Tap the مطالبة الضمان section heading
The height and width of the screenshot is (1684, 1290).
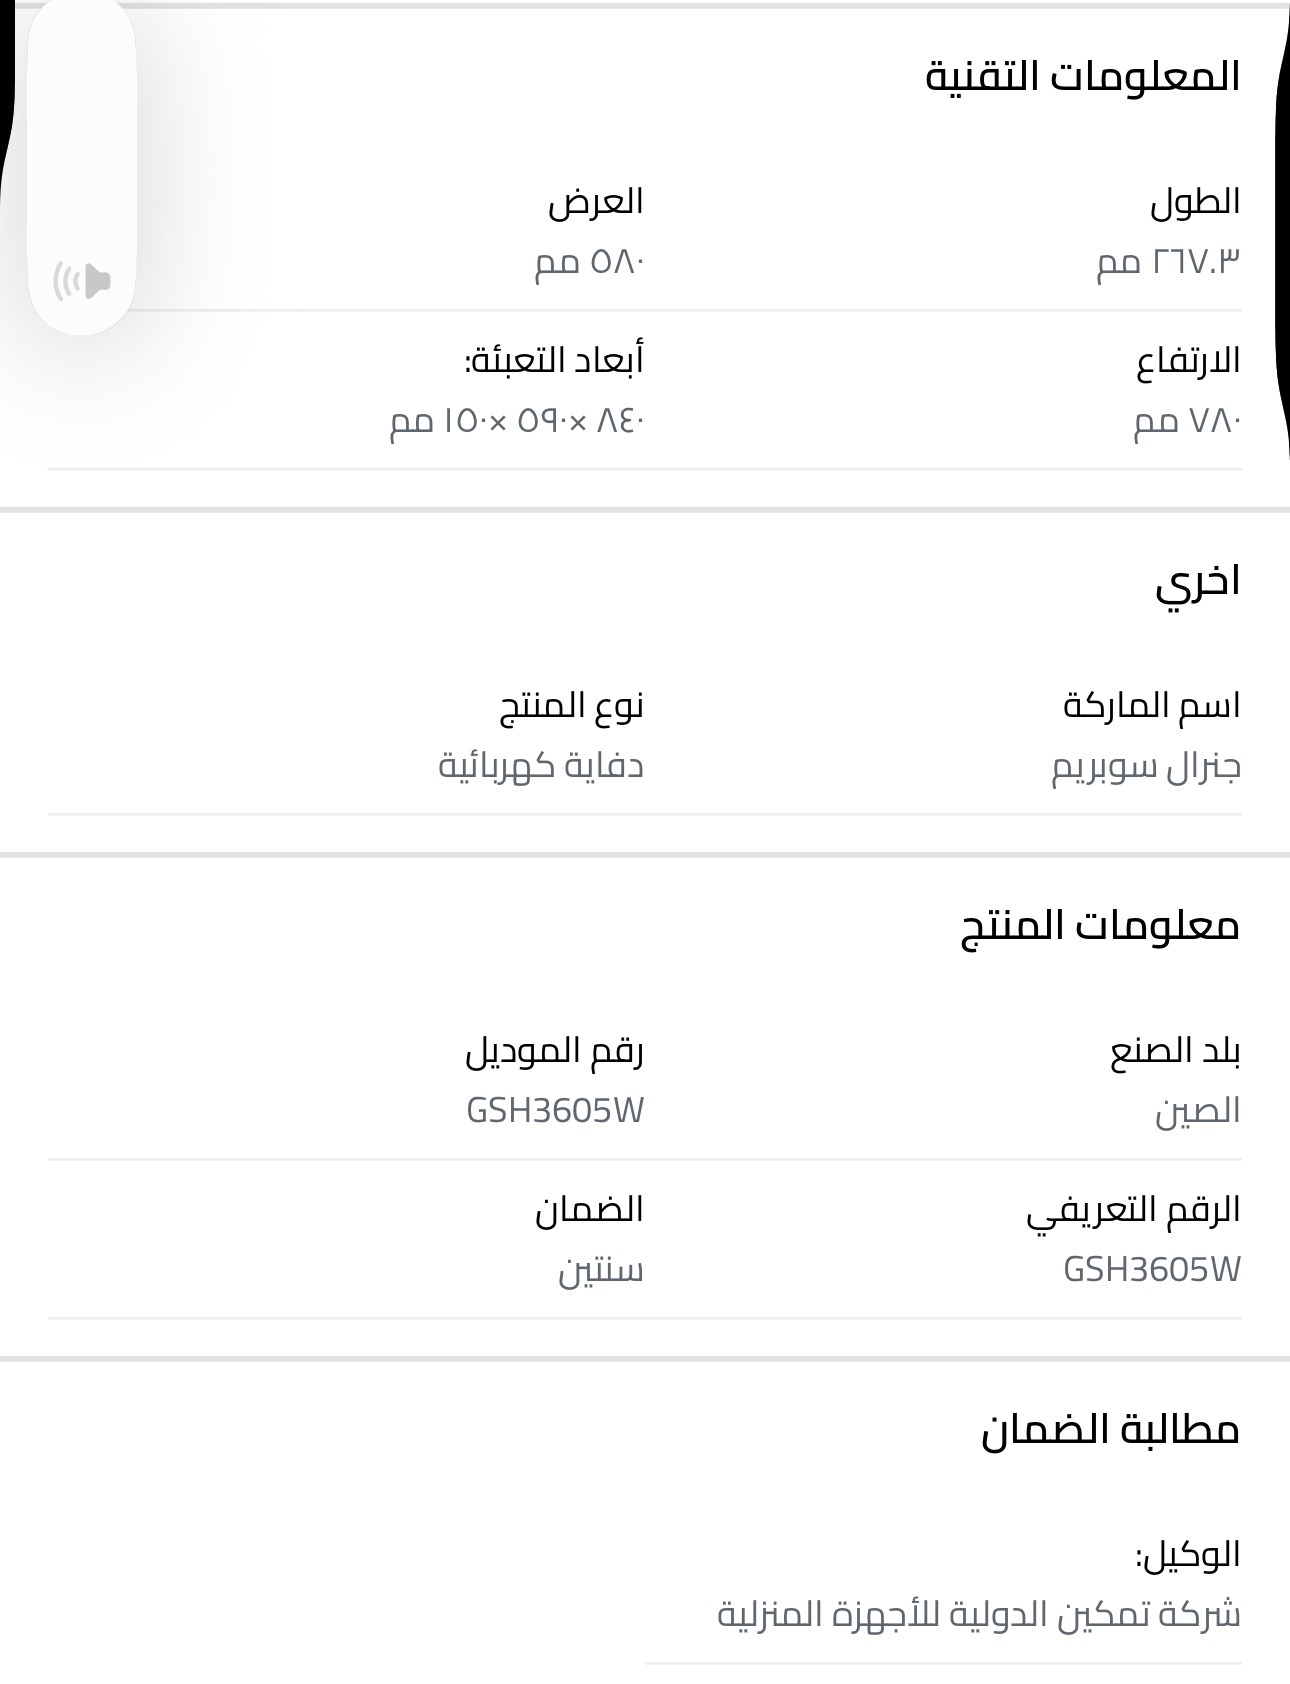coord(1110,1430)
